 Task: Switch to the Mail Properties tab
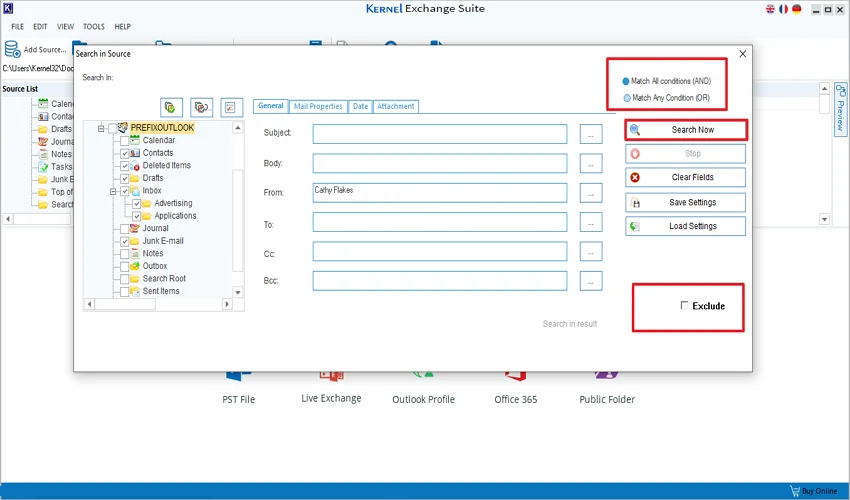tap(318, 106)
